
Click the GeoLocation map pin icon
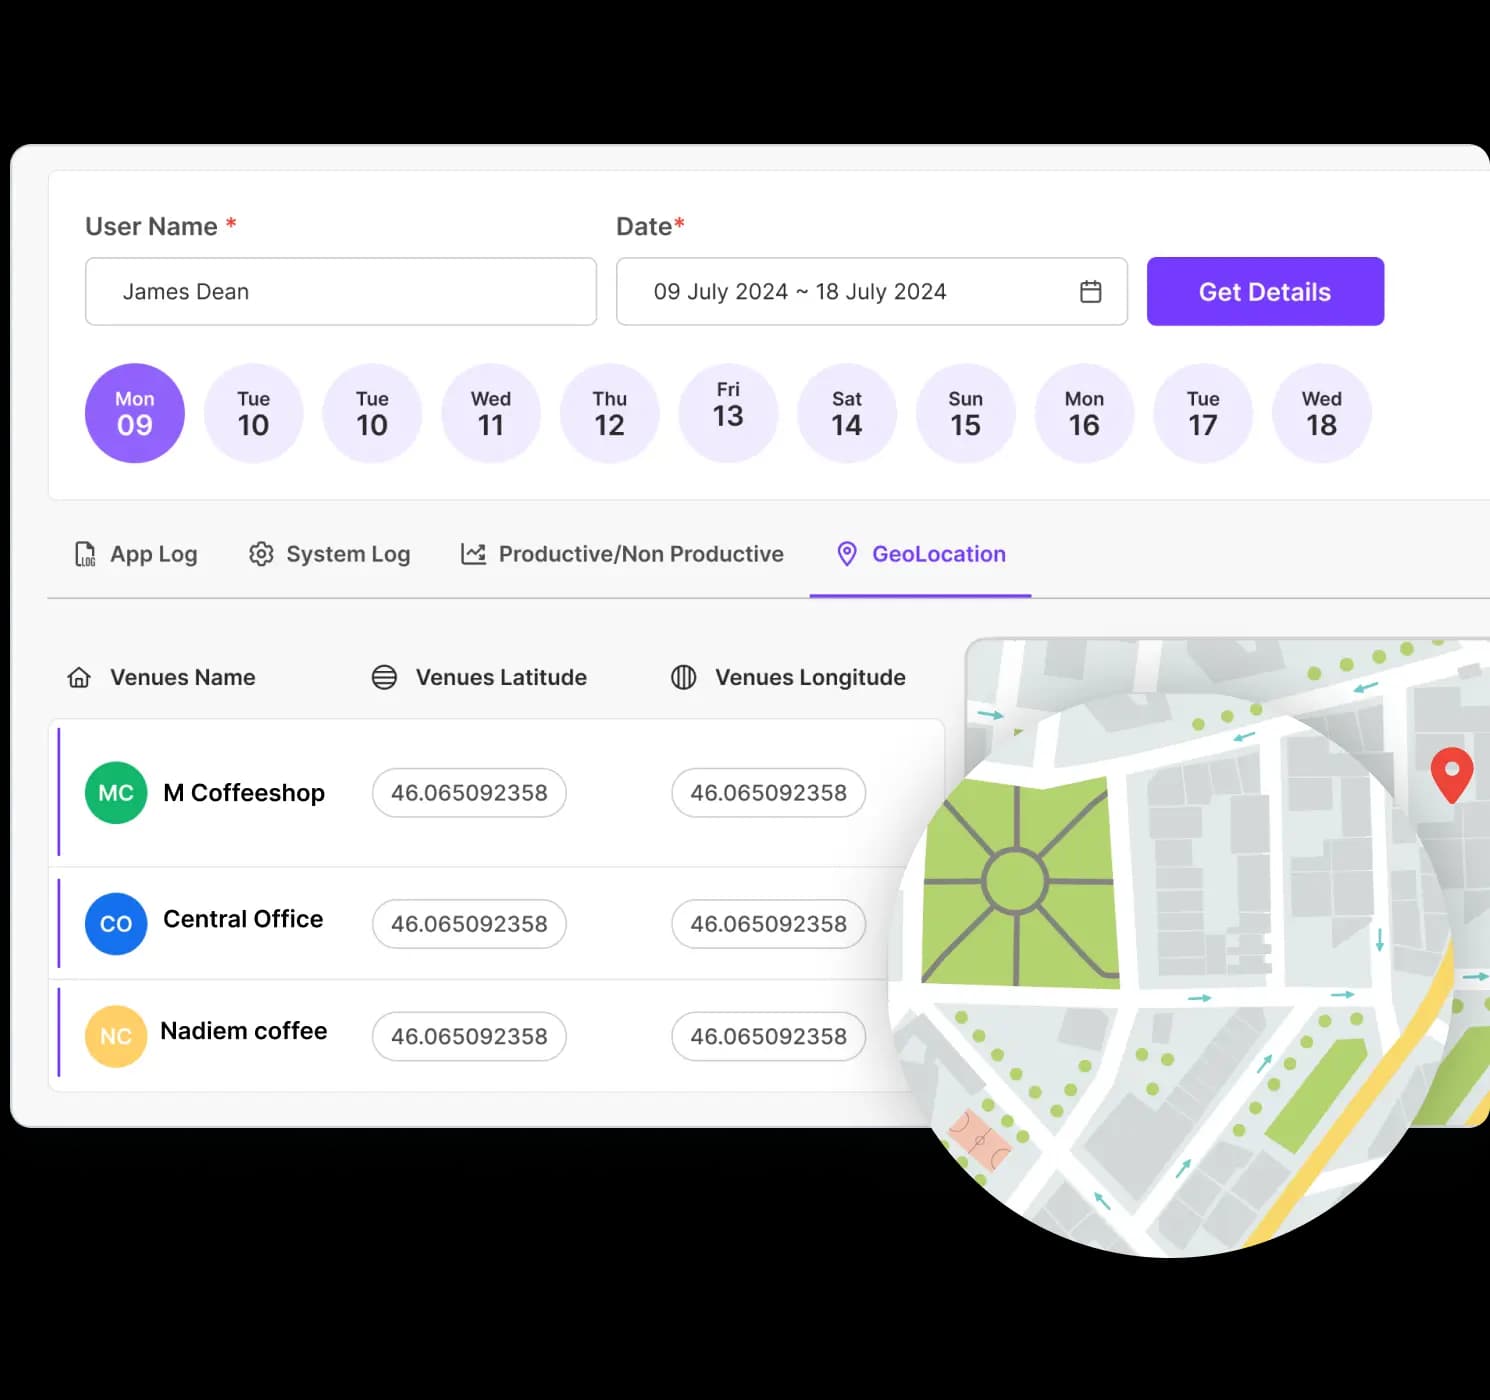click(847, 553)
